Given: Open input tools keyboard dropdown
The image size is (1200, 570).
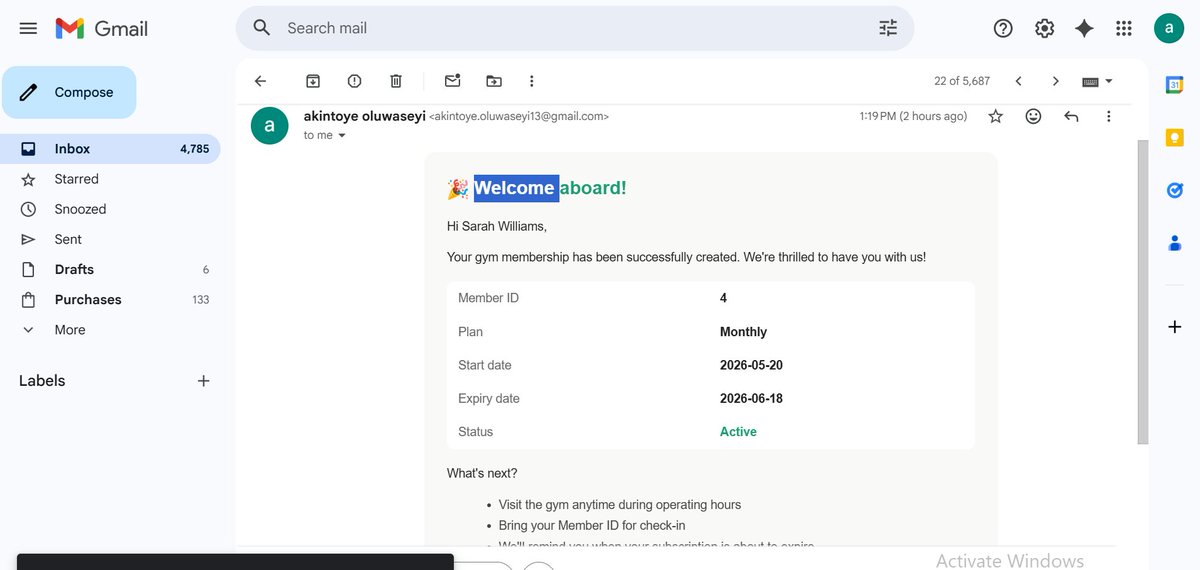Looking at the screenshot, I should [1097, 81].
